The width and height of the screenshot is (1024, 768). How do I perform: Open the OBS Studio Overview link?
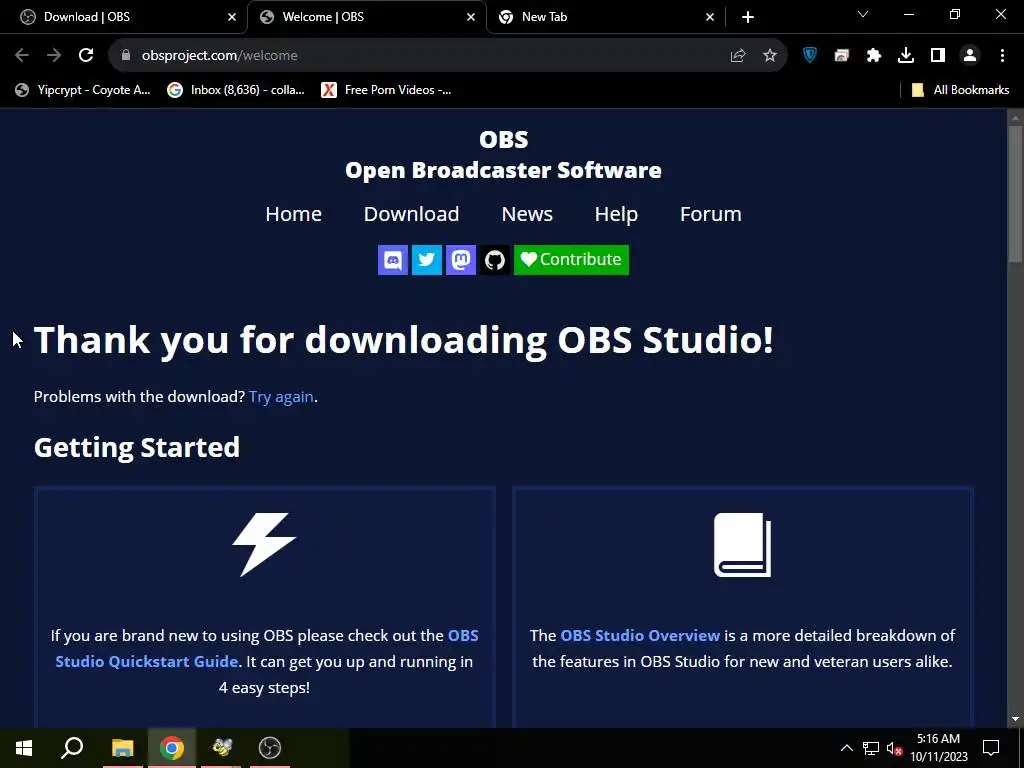[640, 635]
